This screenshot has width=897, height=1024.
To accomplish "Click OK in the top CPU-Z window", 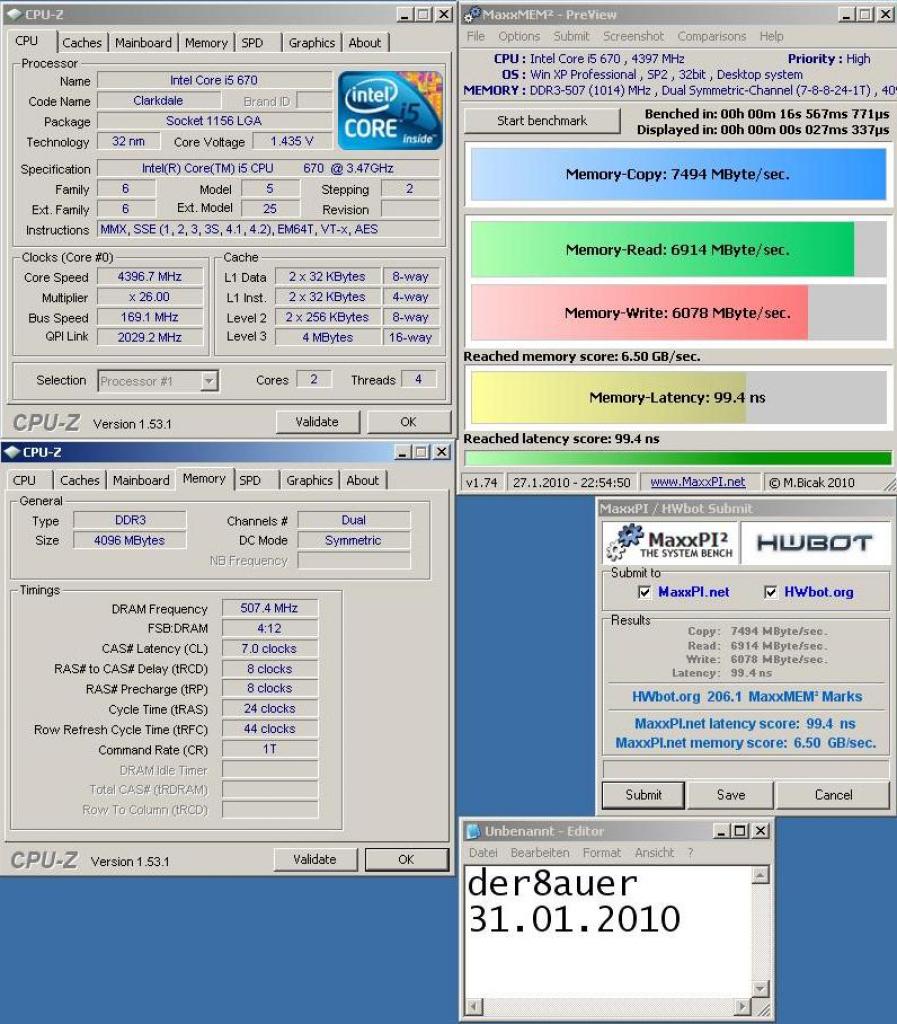I will click(408, 422).
